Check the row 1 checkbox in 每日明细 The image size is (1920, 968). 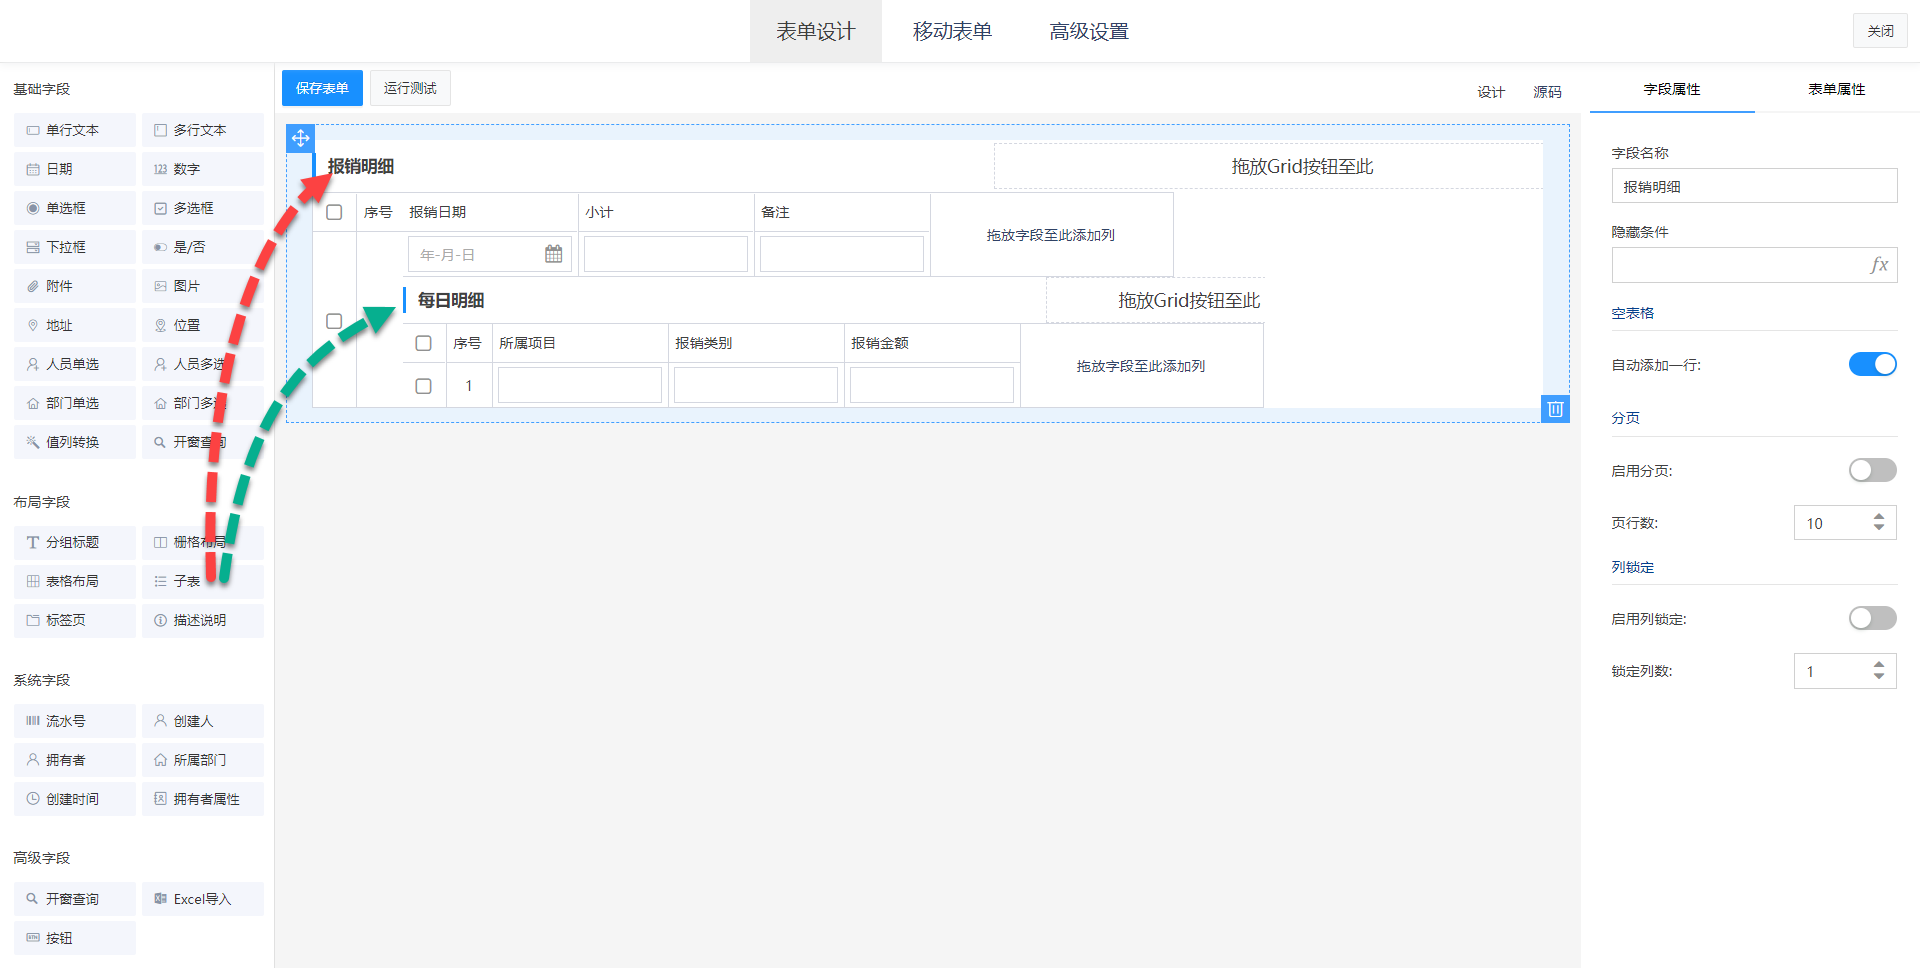click(x=423, y=386)
